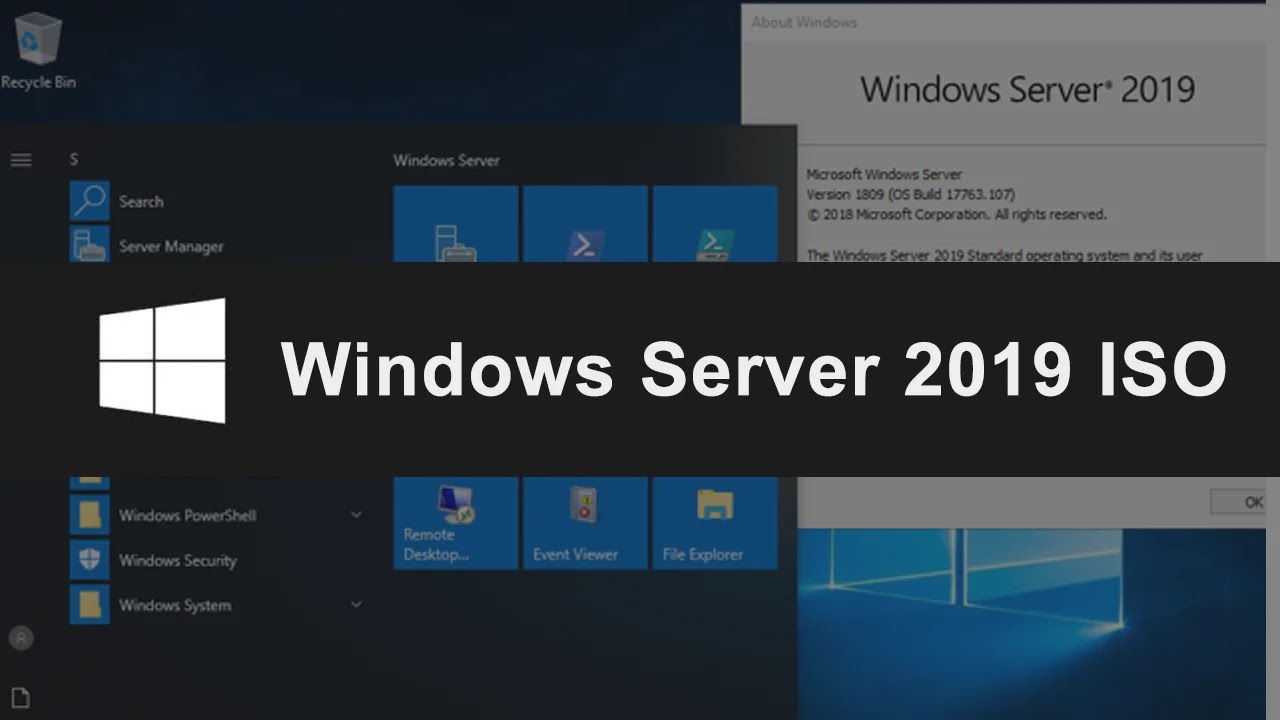Click the letter S app list header

74,160
